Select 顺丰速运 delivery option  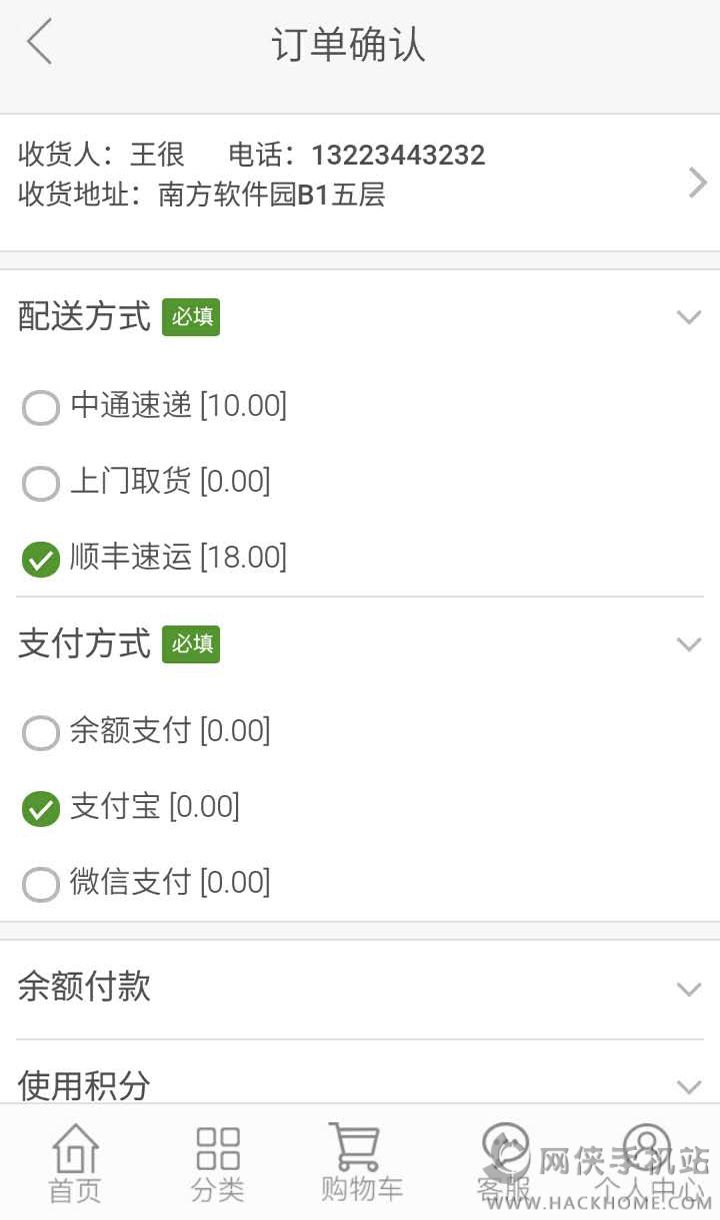pos(41,559)
